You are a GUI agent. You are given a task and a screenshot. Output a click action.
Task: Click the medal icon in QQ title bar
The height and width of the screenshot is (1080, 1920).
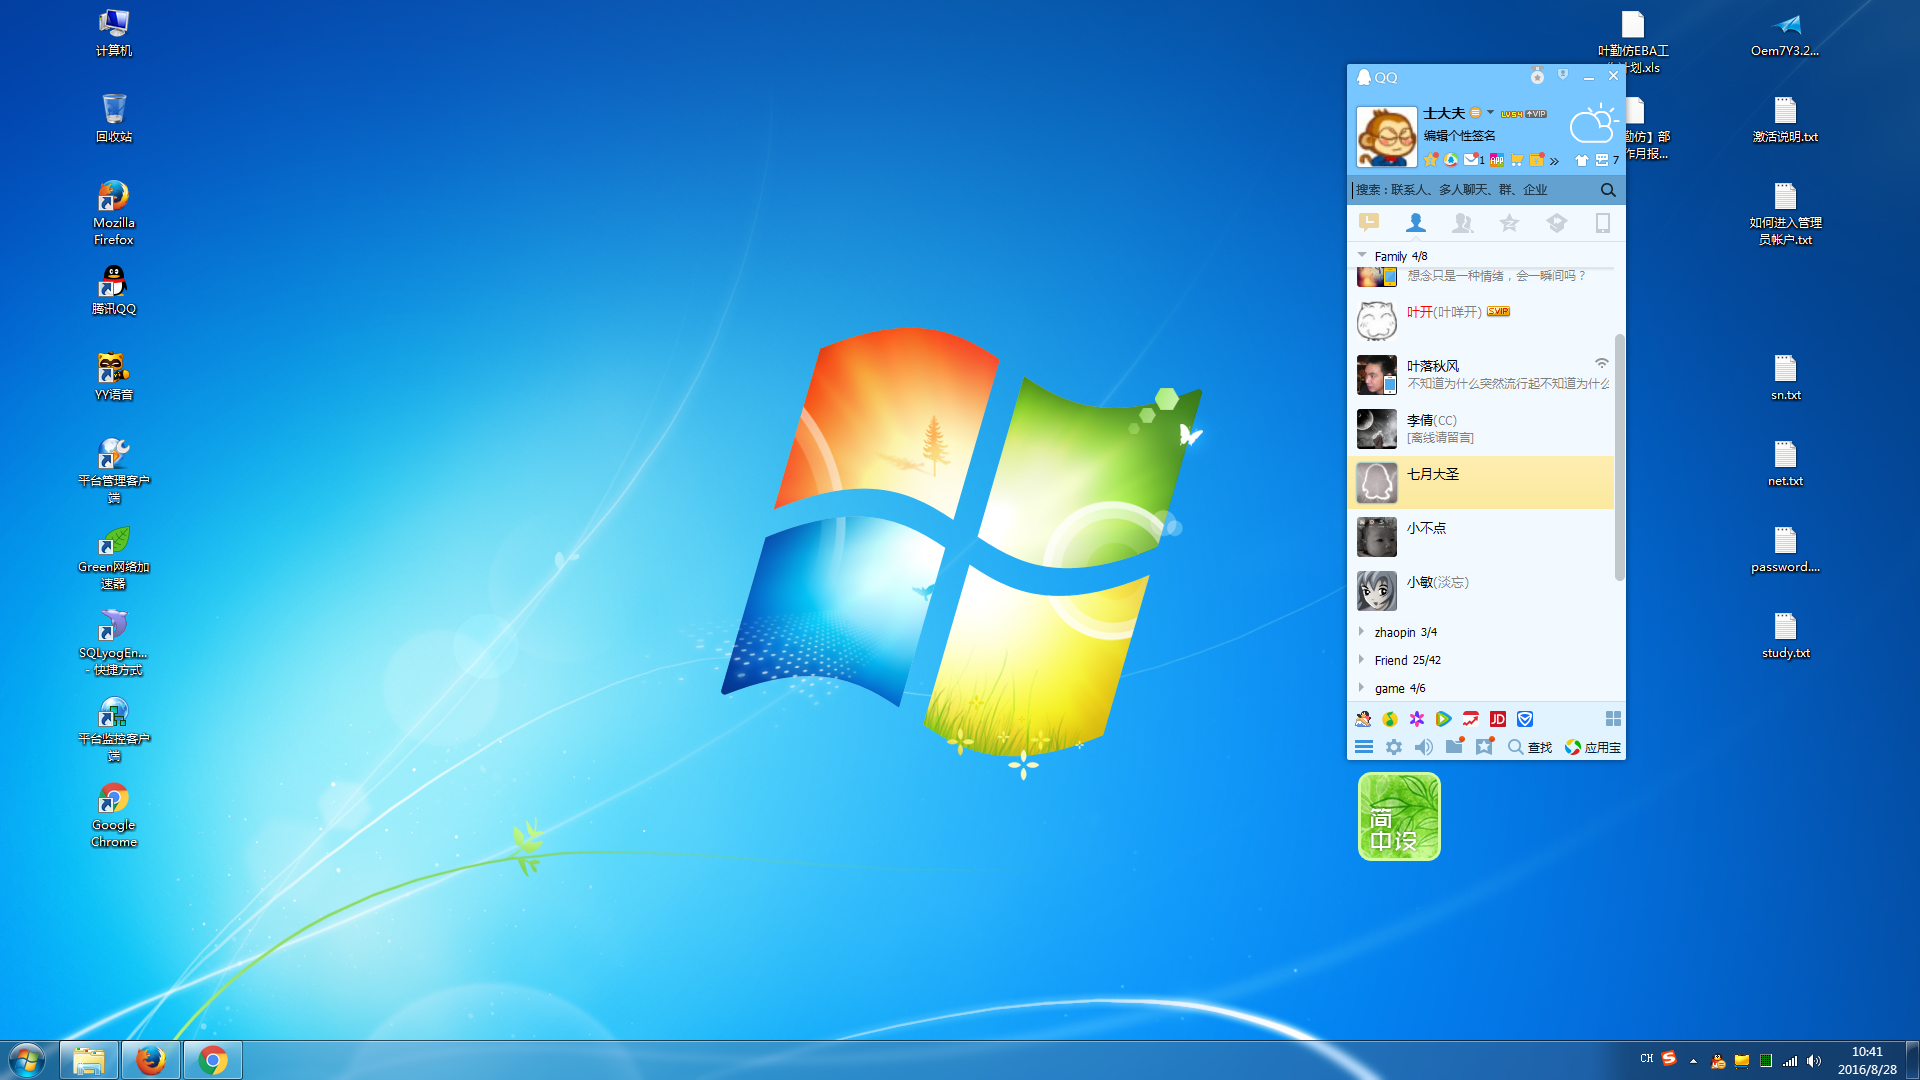1537,76
